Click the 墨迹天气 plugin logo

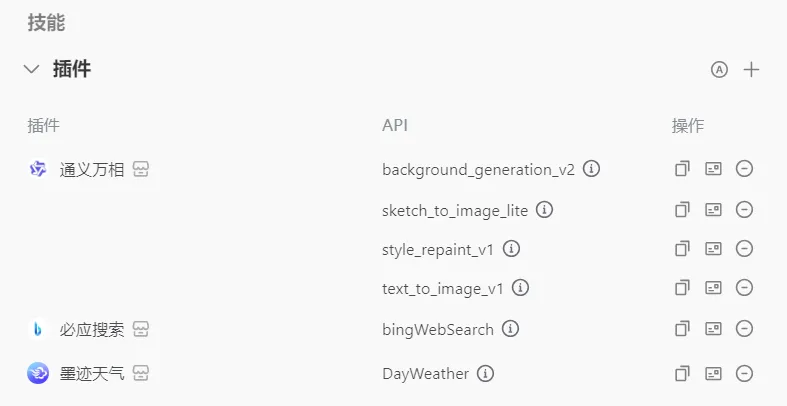(38, 373)
